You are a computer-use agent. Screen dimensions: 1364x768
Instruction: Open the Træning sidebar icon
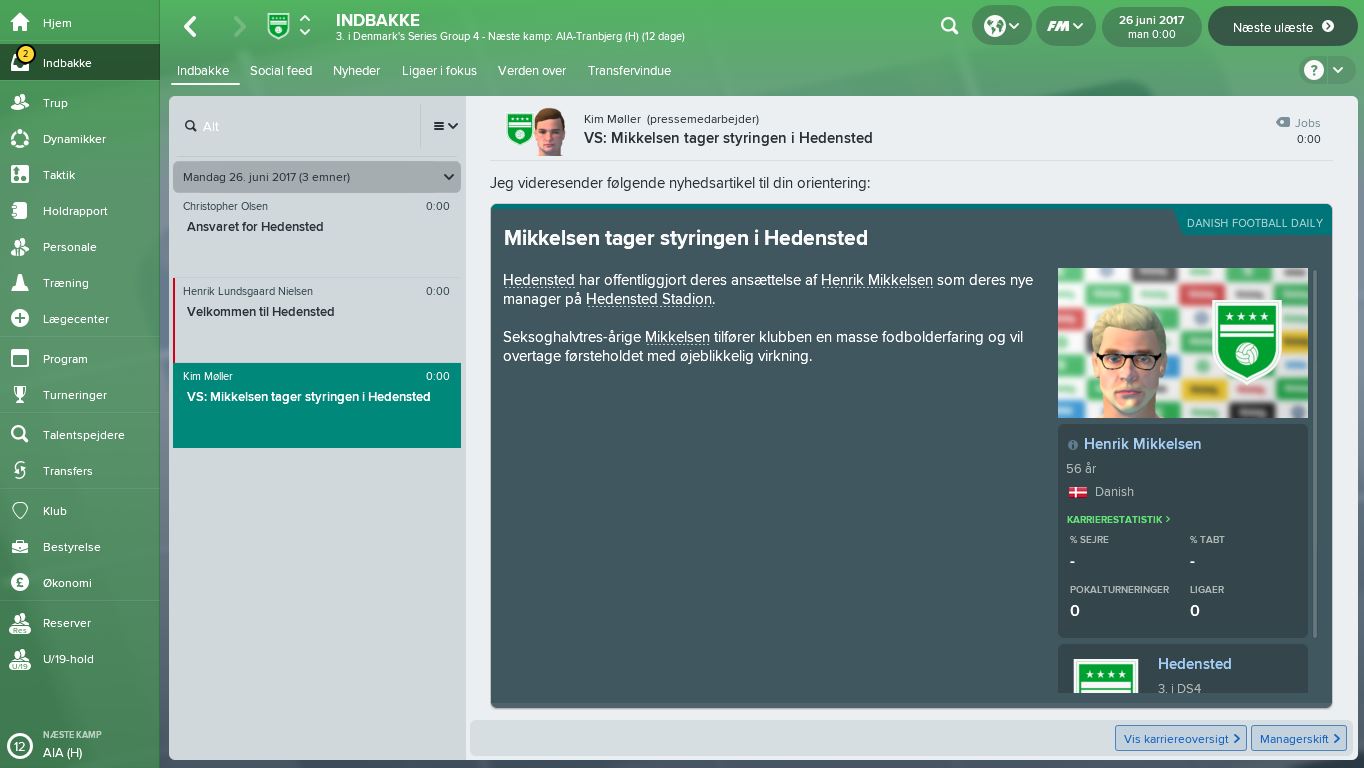[x=20, y=283]
